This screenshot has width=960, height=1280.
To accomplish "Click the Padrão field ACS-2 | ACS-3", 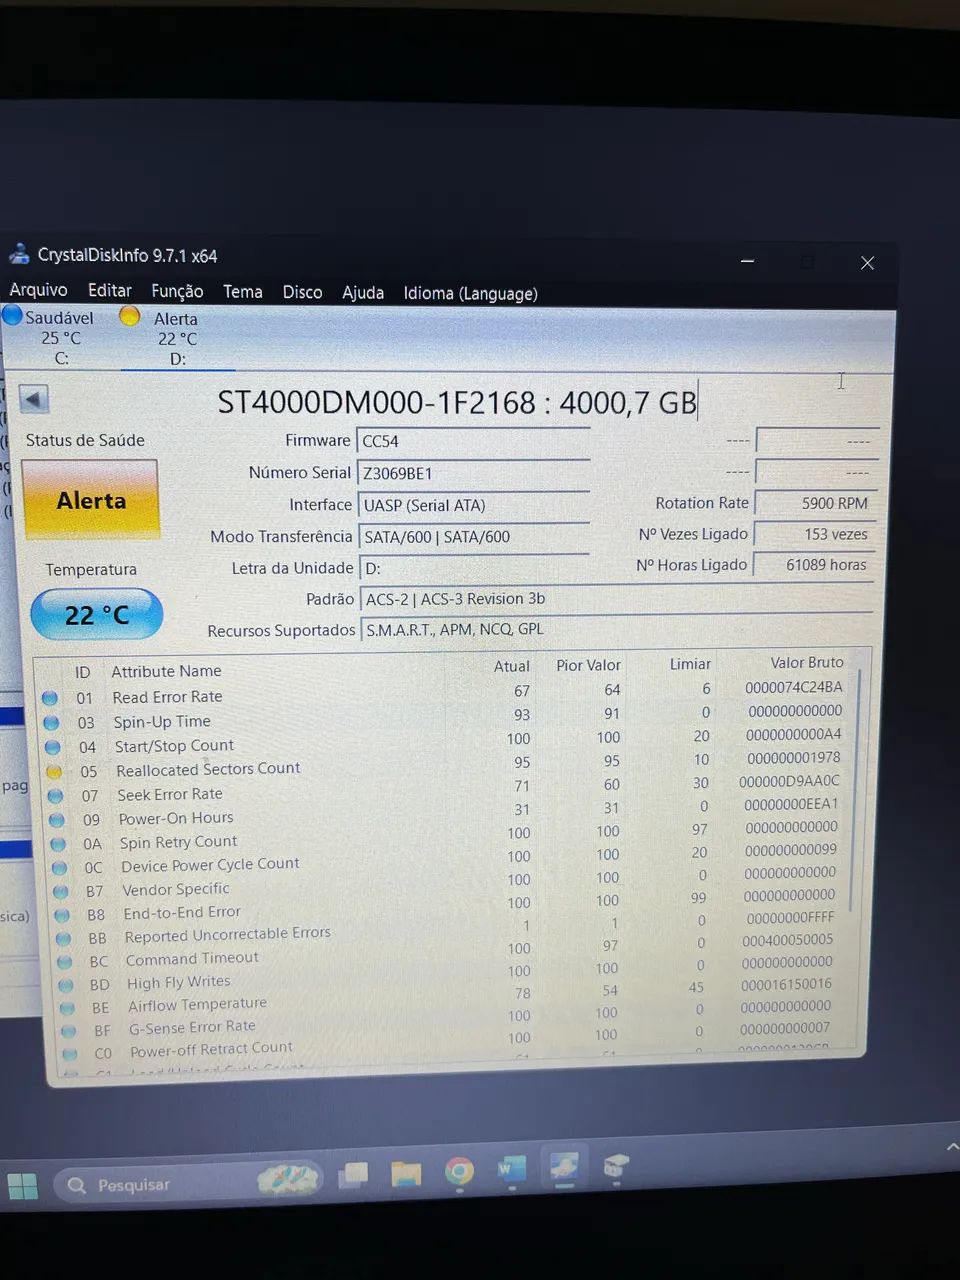I will [616, 599].
